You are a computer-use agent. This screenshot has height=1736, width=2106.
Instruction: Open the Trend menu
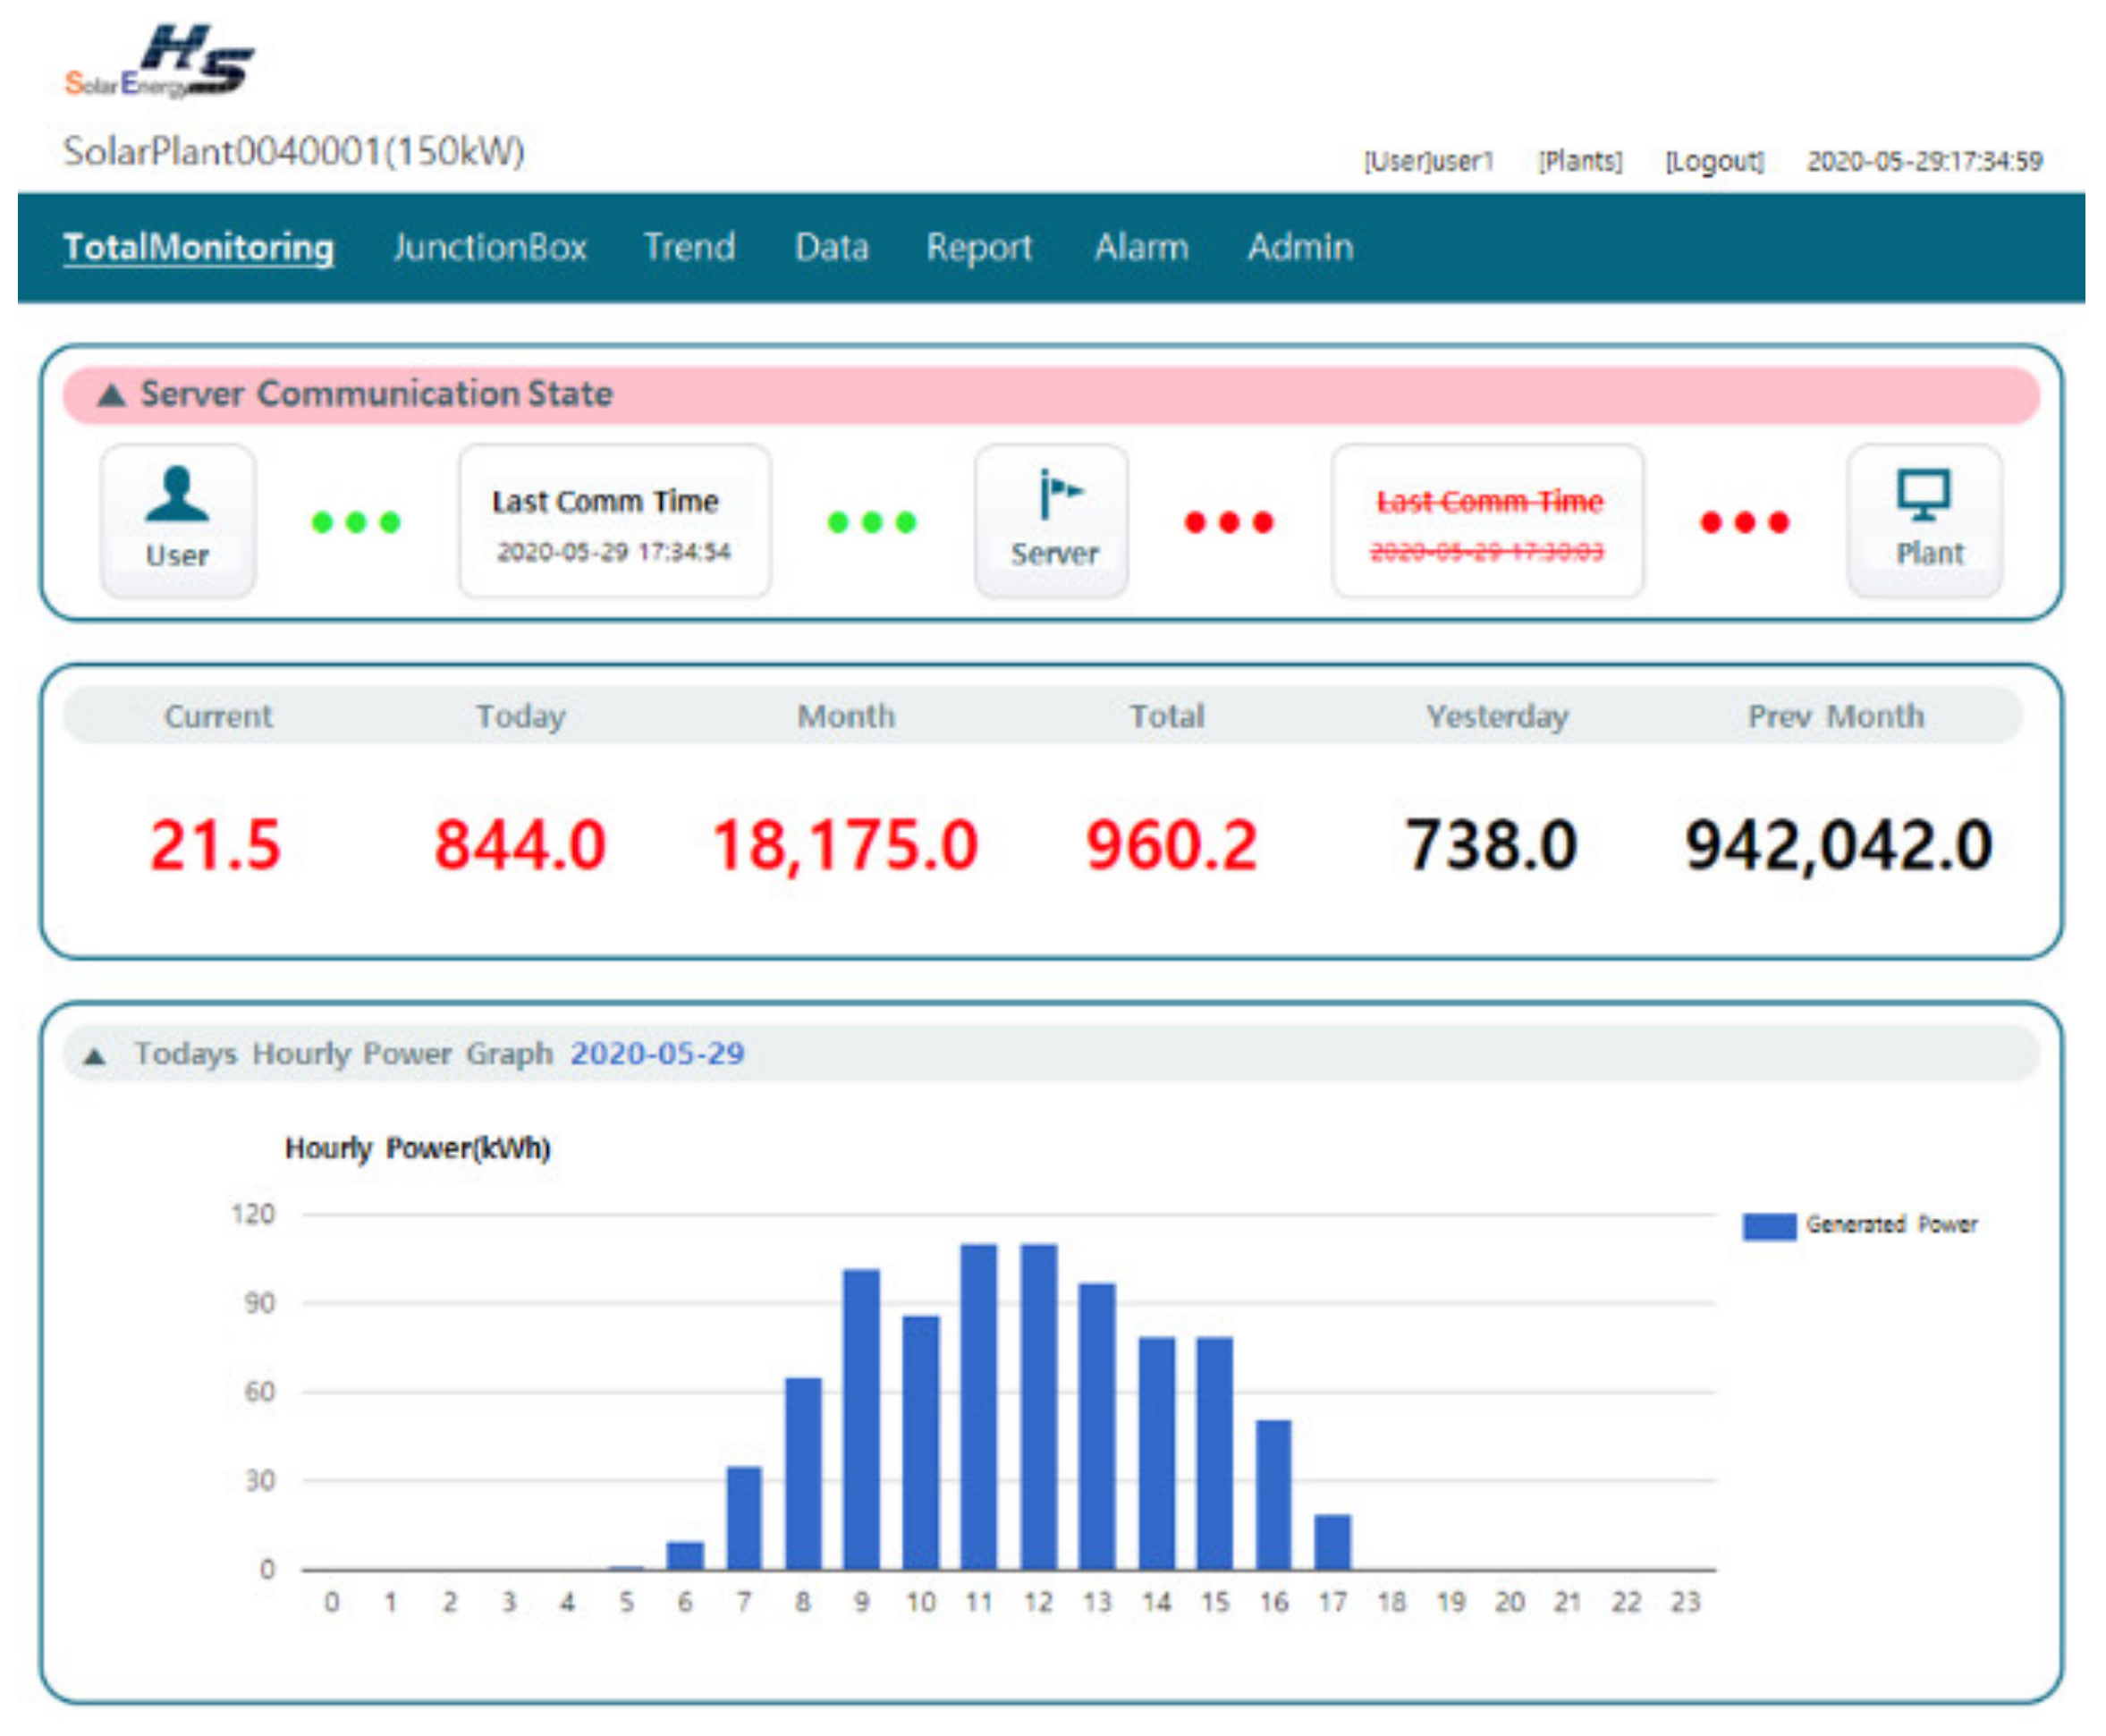(x=689, y=247)
